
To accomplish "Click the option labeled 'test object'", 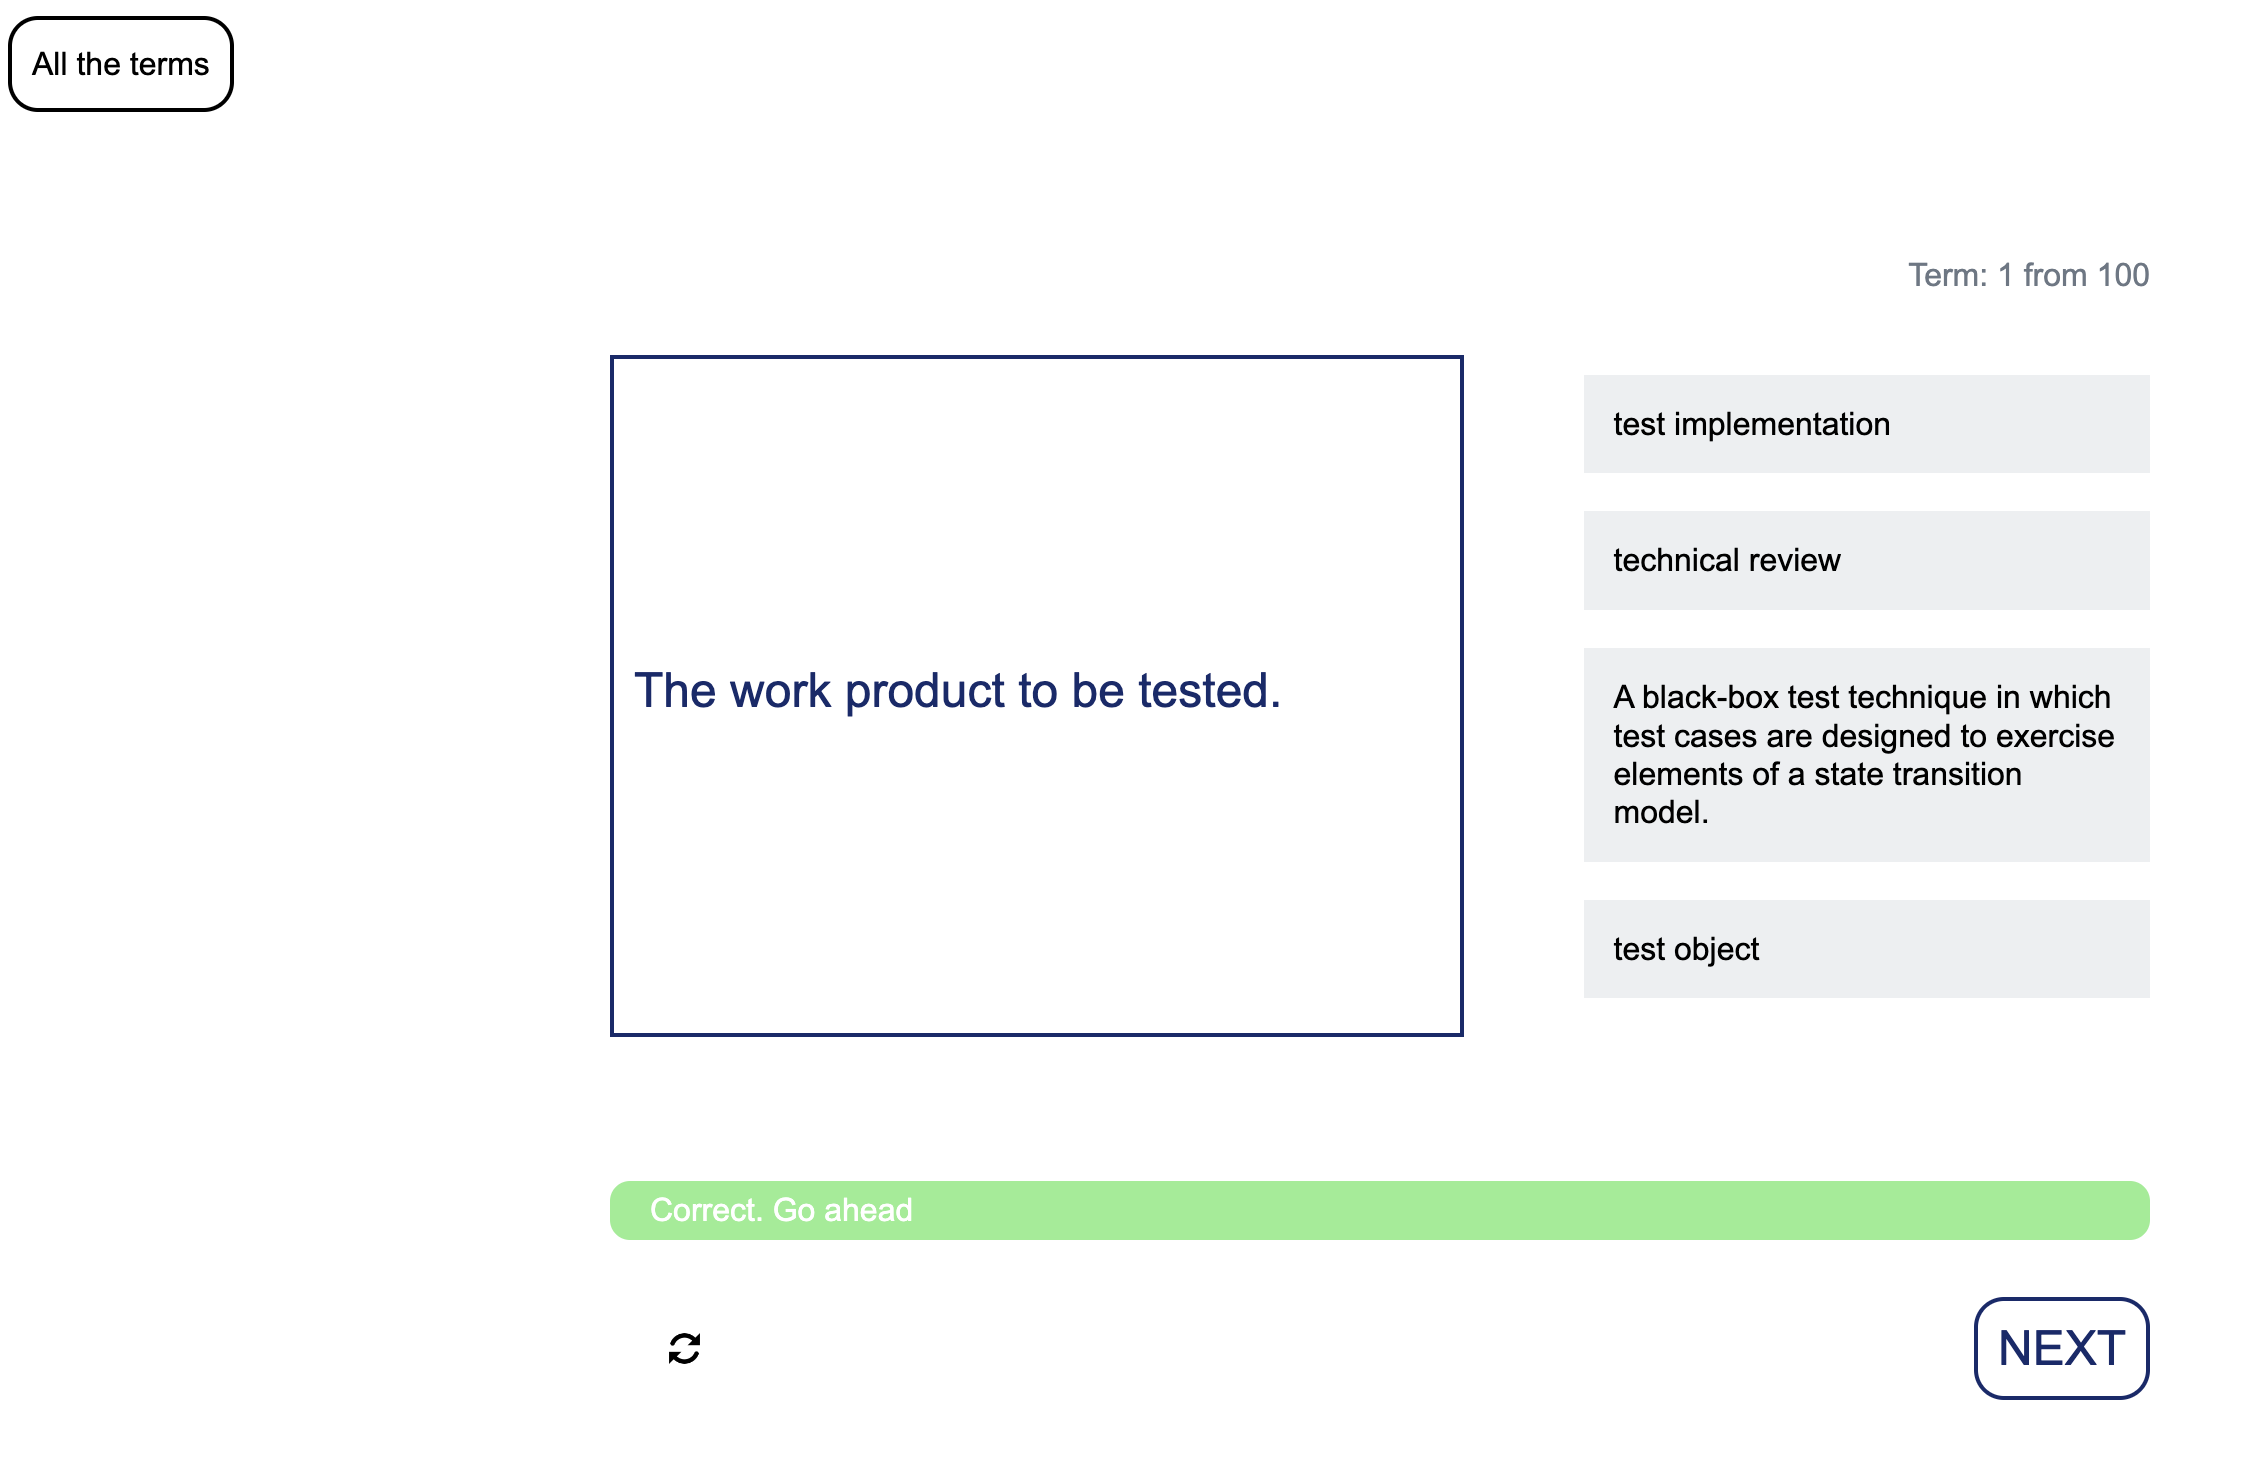I will click(x=1866, y=949).
